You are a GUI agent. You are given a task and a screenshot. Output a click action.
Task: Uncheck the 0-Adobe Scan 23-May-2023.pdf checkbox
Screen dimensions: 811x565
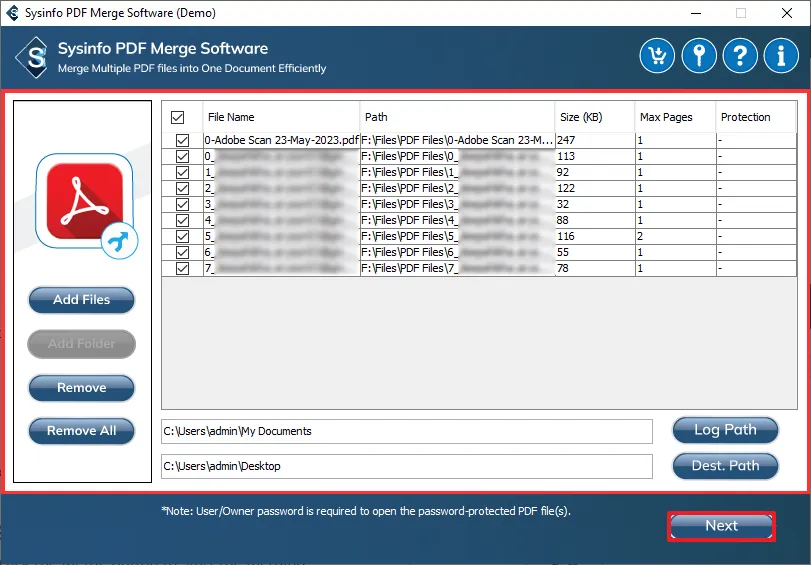point(182,141)
